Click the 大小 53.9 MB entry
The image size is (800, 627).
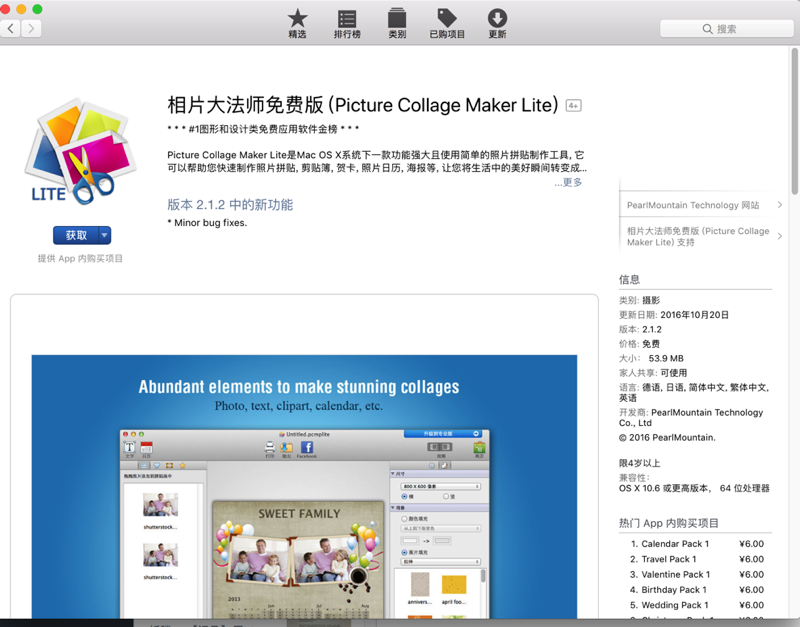[x=651, y=358]
